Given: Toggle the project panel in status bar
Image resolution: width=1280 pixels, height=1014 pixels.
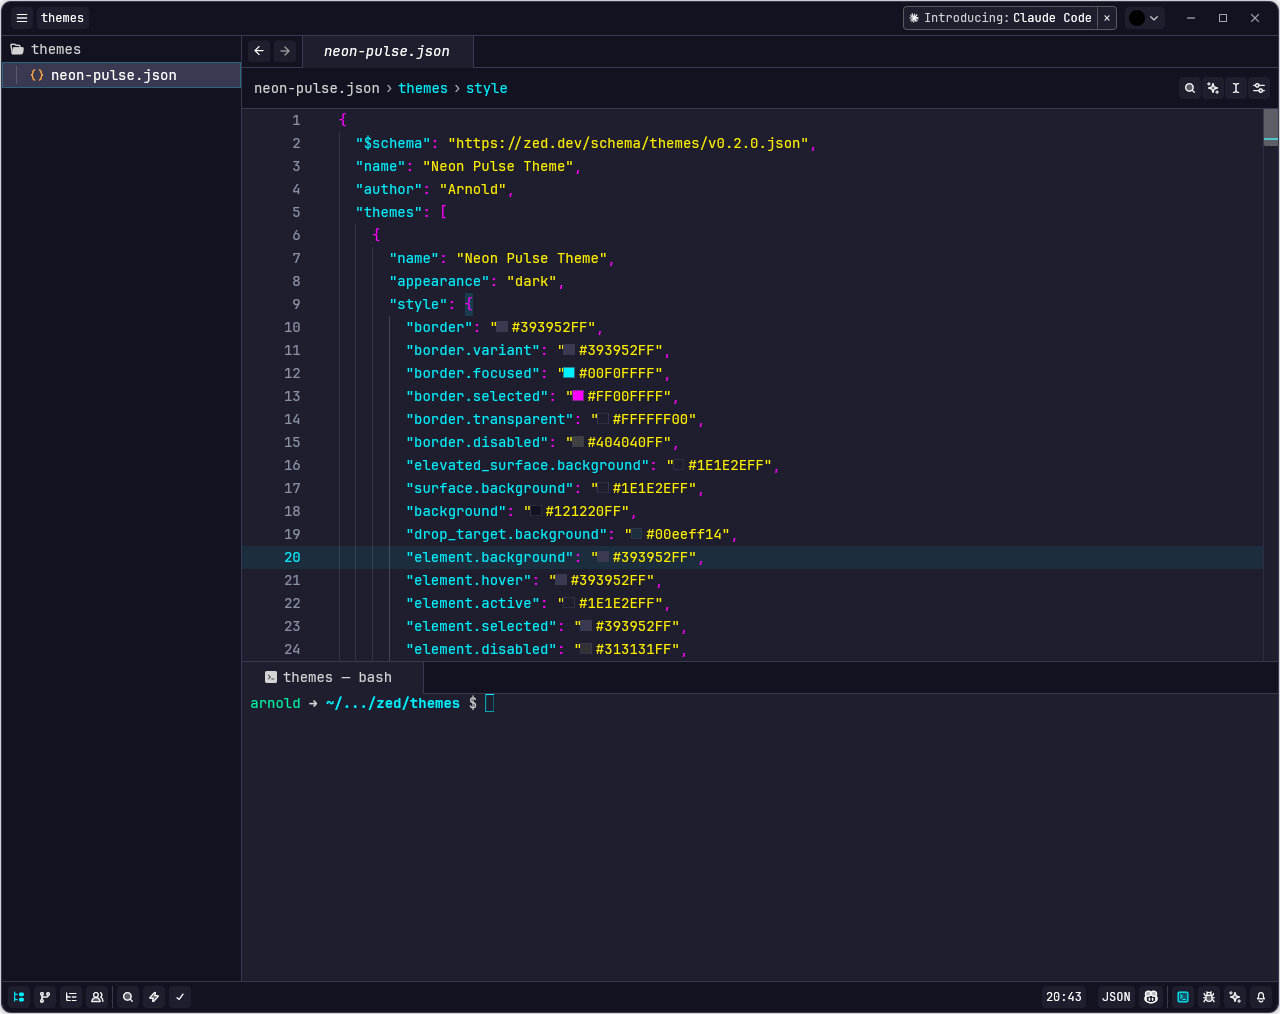Looking at the screenshot, I should [19, 997].
